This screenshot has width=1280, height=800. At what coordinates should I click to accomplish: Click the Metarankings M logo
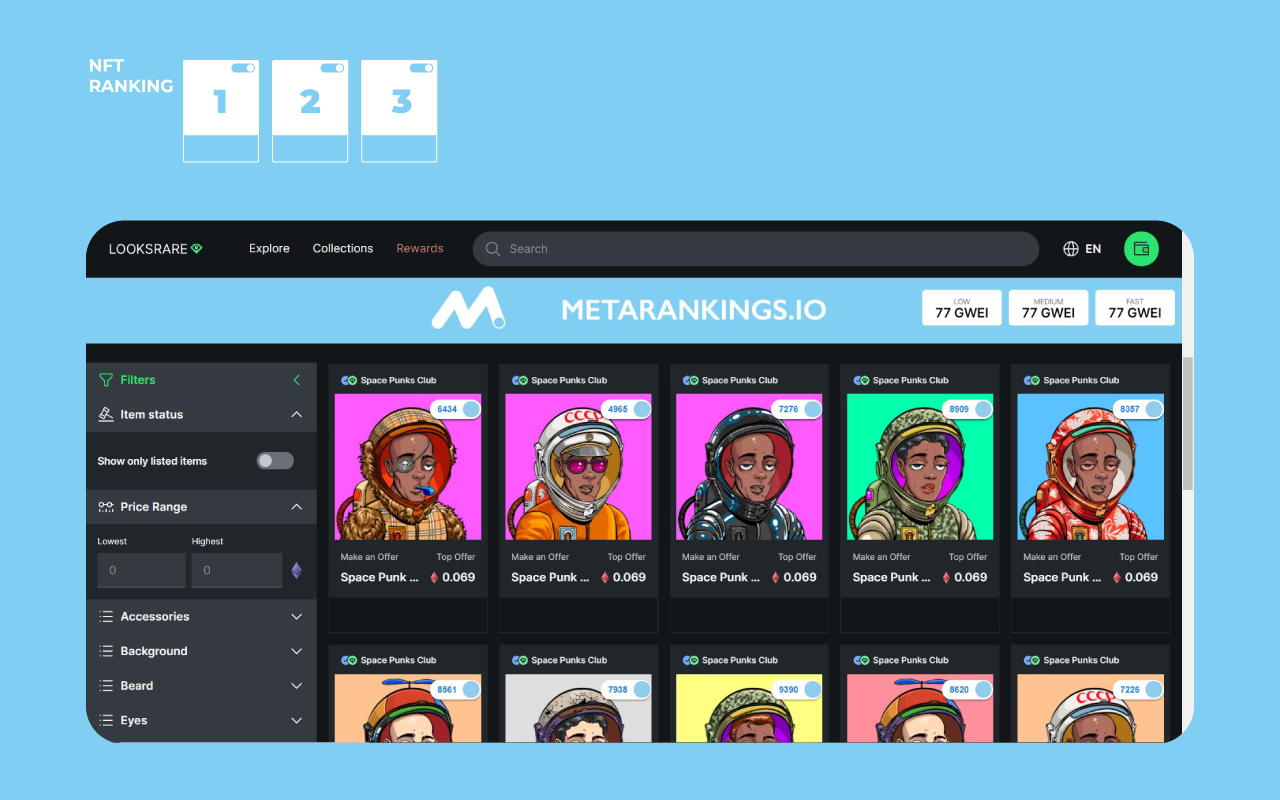point(468,309)
